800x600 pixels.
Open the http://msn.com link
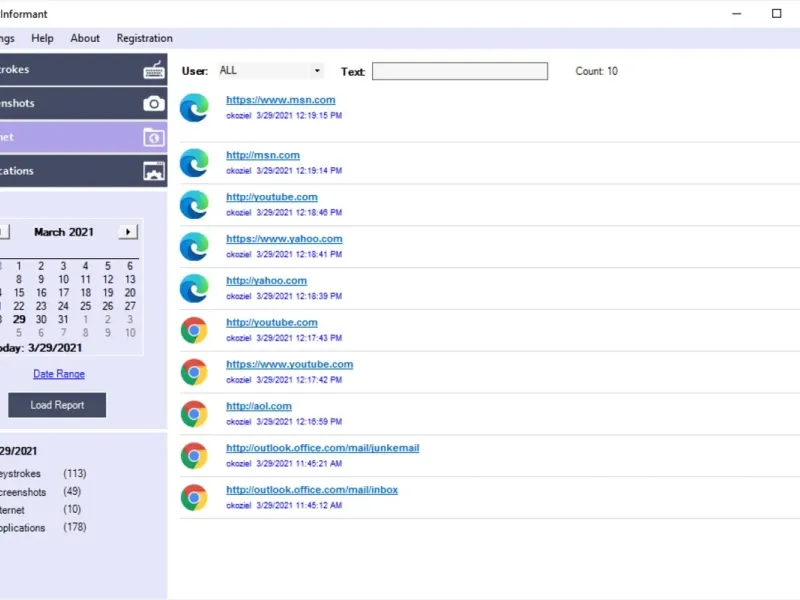tap(263, 155)
